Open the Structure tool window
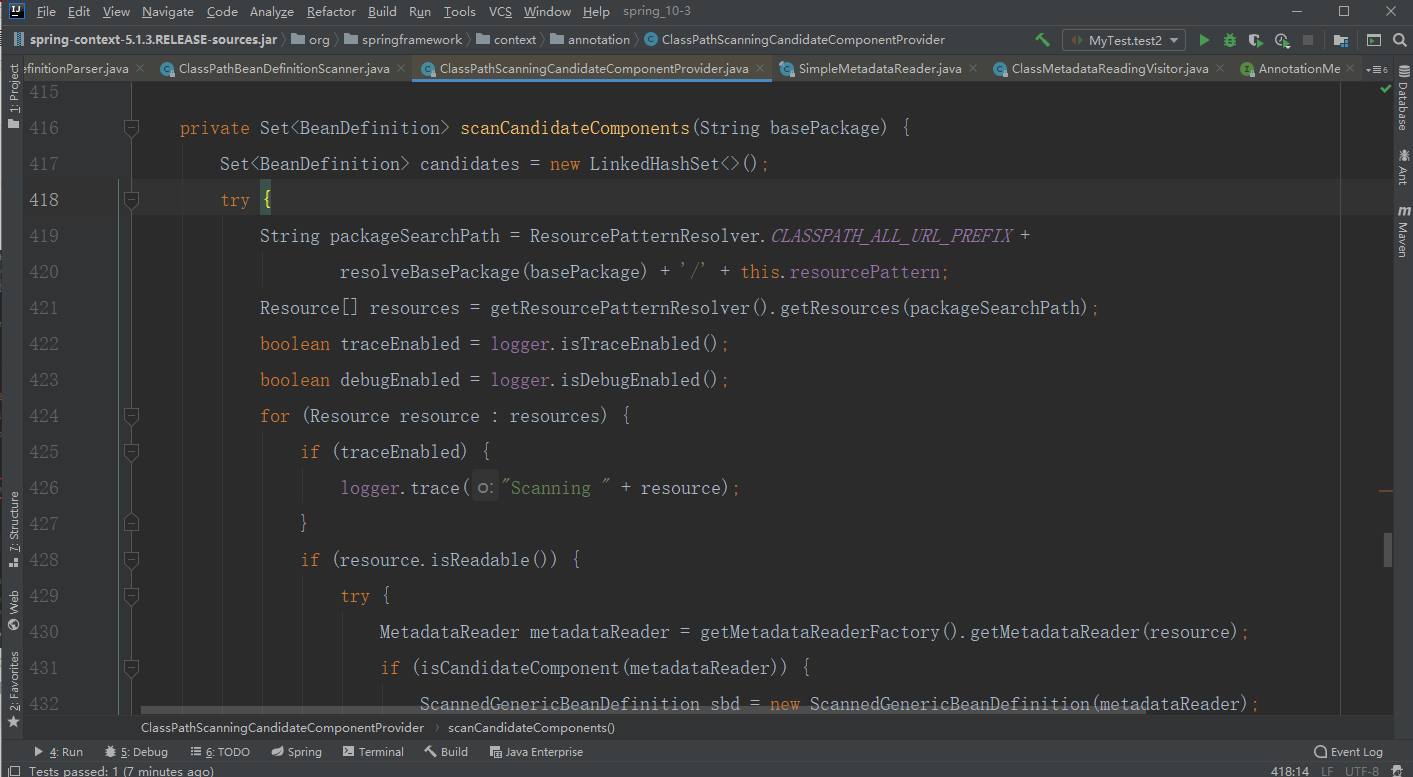1413x777 pixels. 13,530
